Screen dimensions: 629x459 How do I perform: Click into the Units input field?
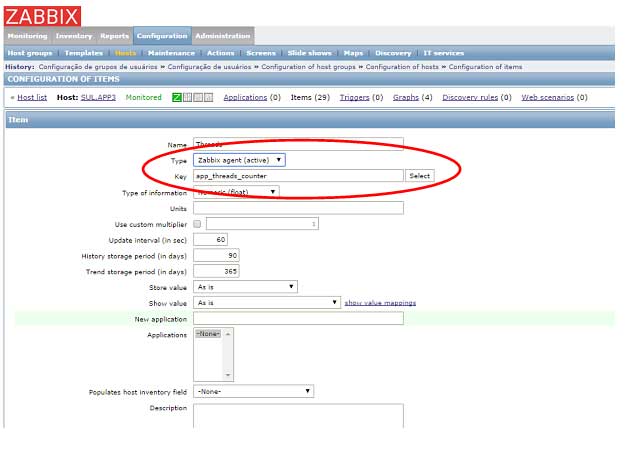(298, 208)
